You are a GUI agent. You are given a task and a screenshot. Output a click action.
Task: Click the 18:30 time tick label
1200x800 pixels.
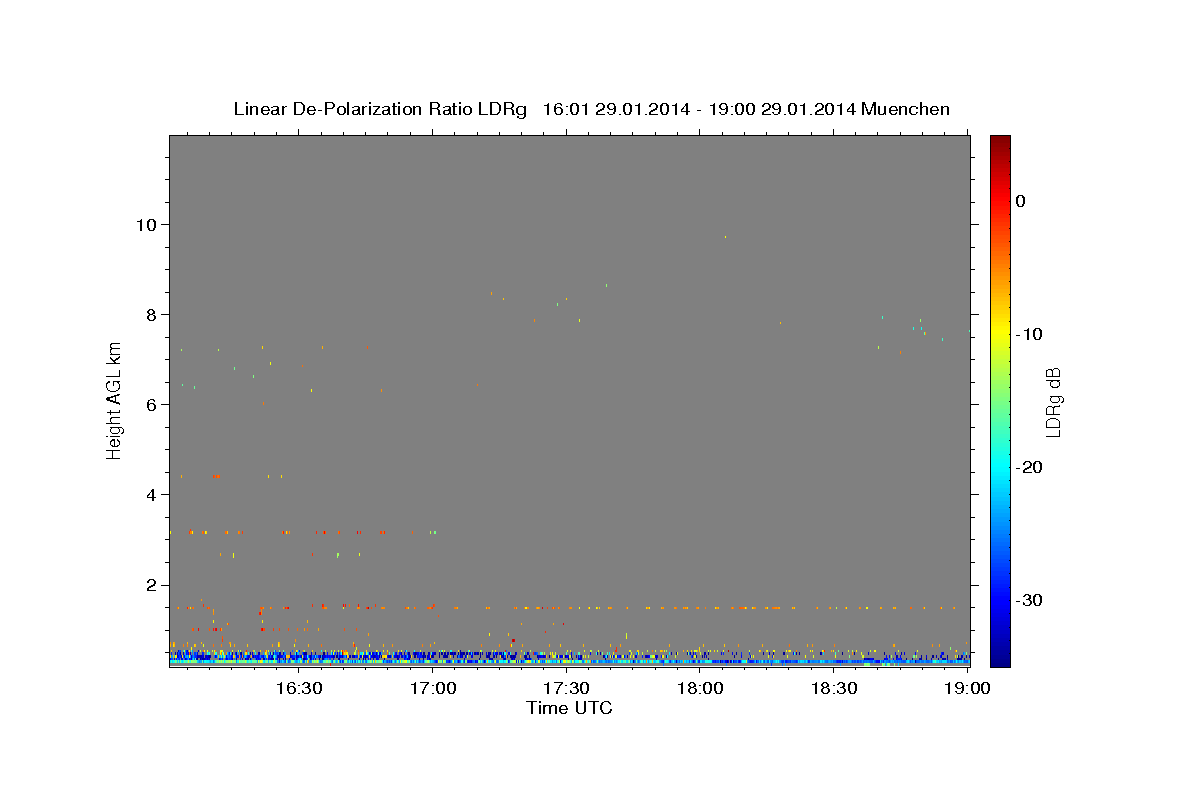click(834, 688)
